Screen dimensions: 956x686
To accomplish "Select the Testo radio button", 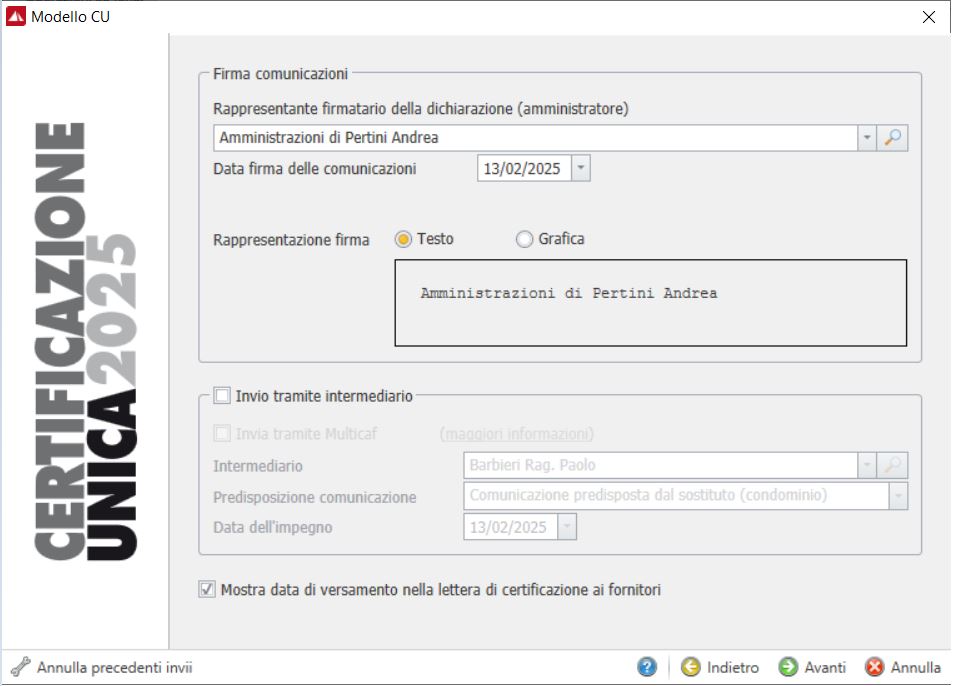I will (403, 239).
